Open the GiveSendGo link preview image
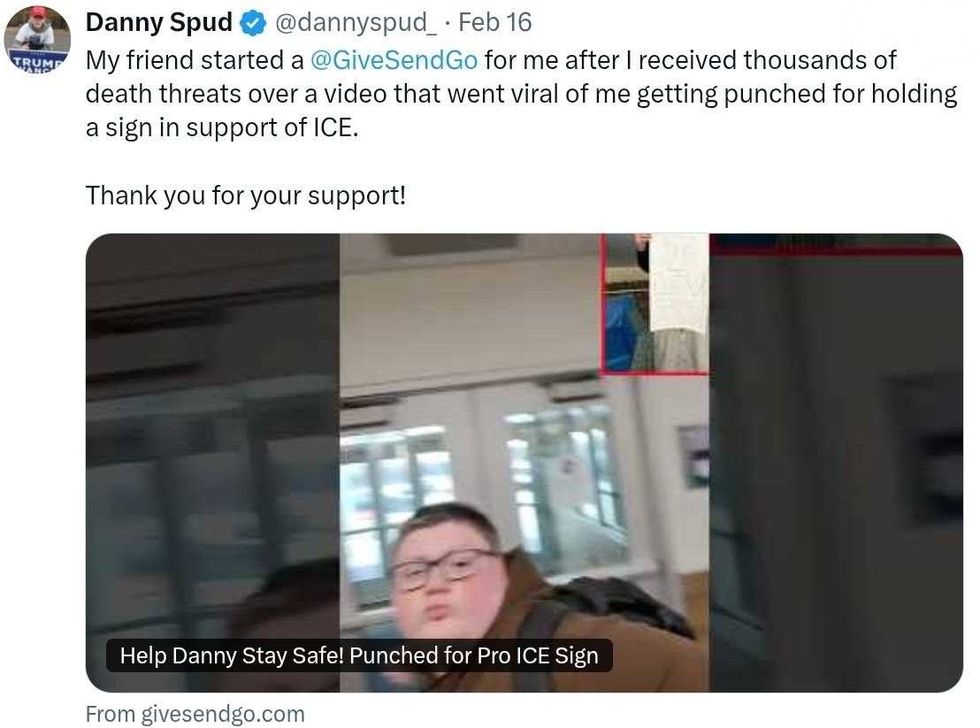The height and width of the screenshot is (728, 980). tap(524, 462)
